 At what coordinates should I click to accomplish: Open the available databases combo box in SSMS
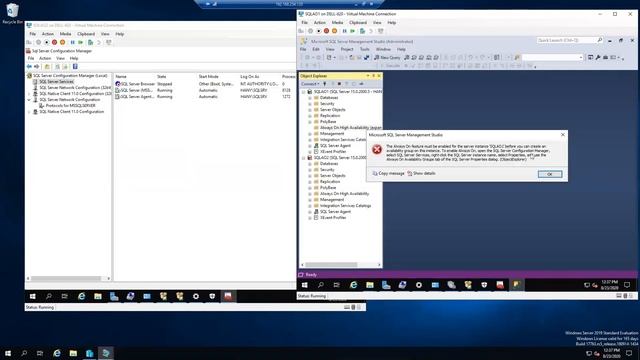553,58
